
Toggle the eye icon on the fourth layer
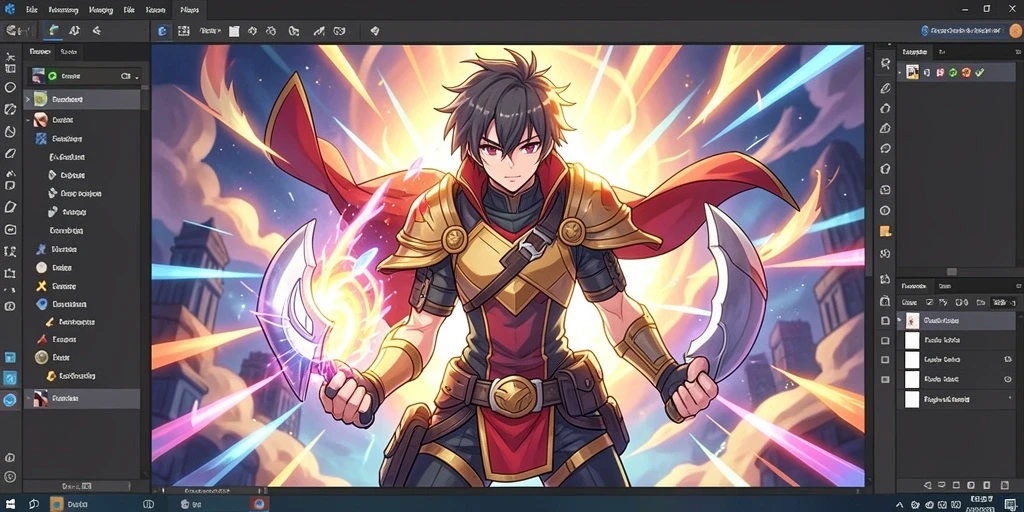[1007, 379]
